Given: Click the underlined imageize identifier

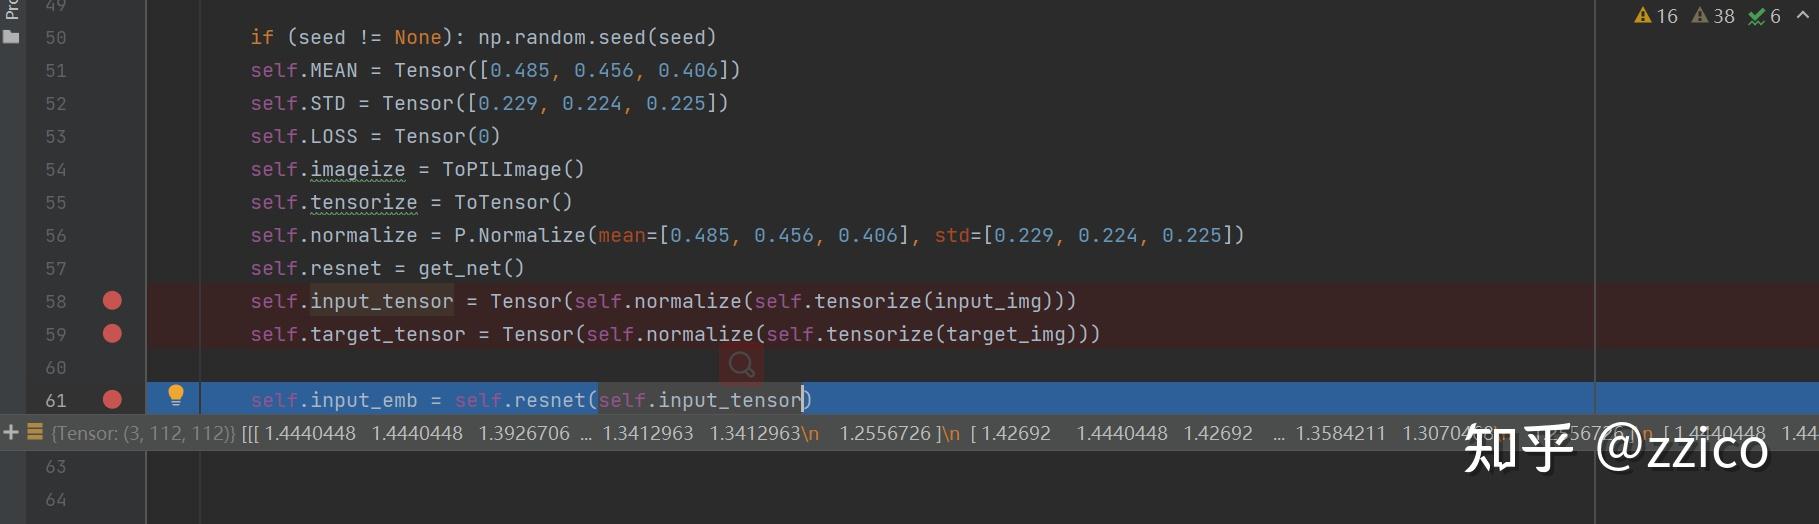Looking at the screenshot, I should tap(357, 169).
